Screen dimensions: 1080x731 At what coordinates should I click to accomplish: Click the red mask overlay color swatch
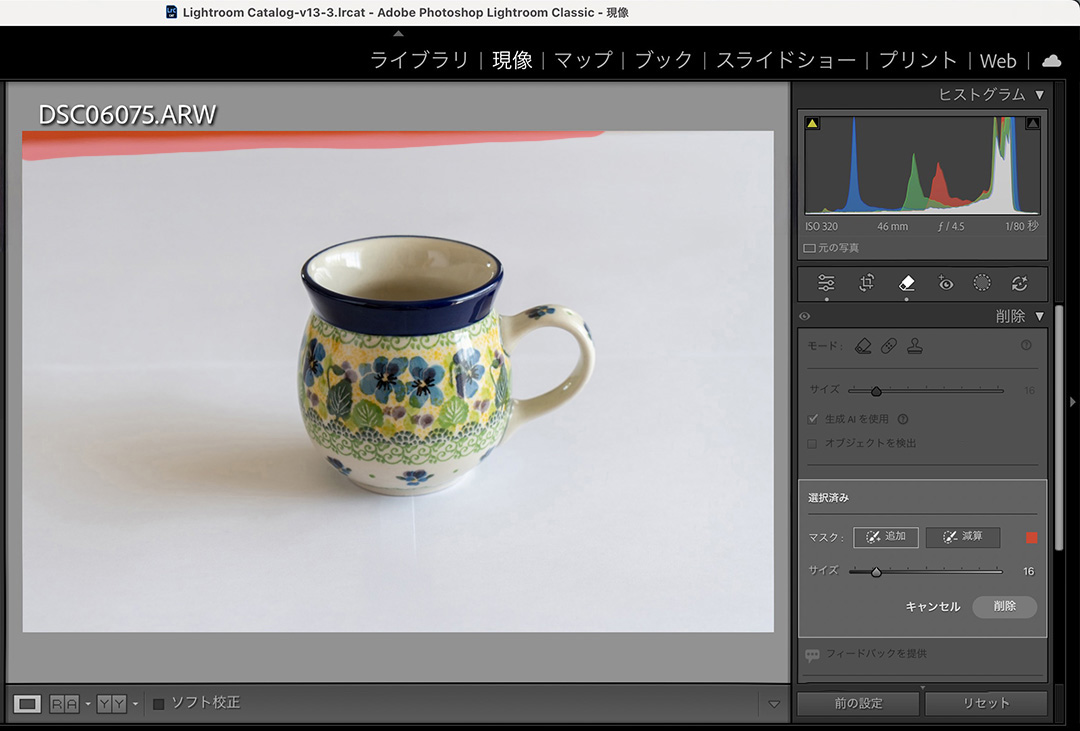pos(1031,537)
